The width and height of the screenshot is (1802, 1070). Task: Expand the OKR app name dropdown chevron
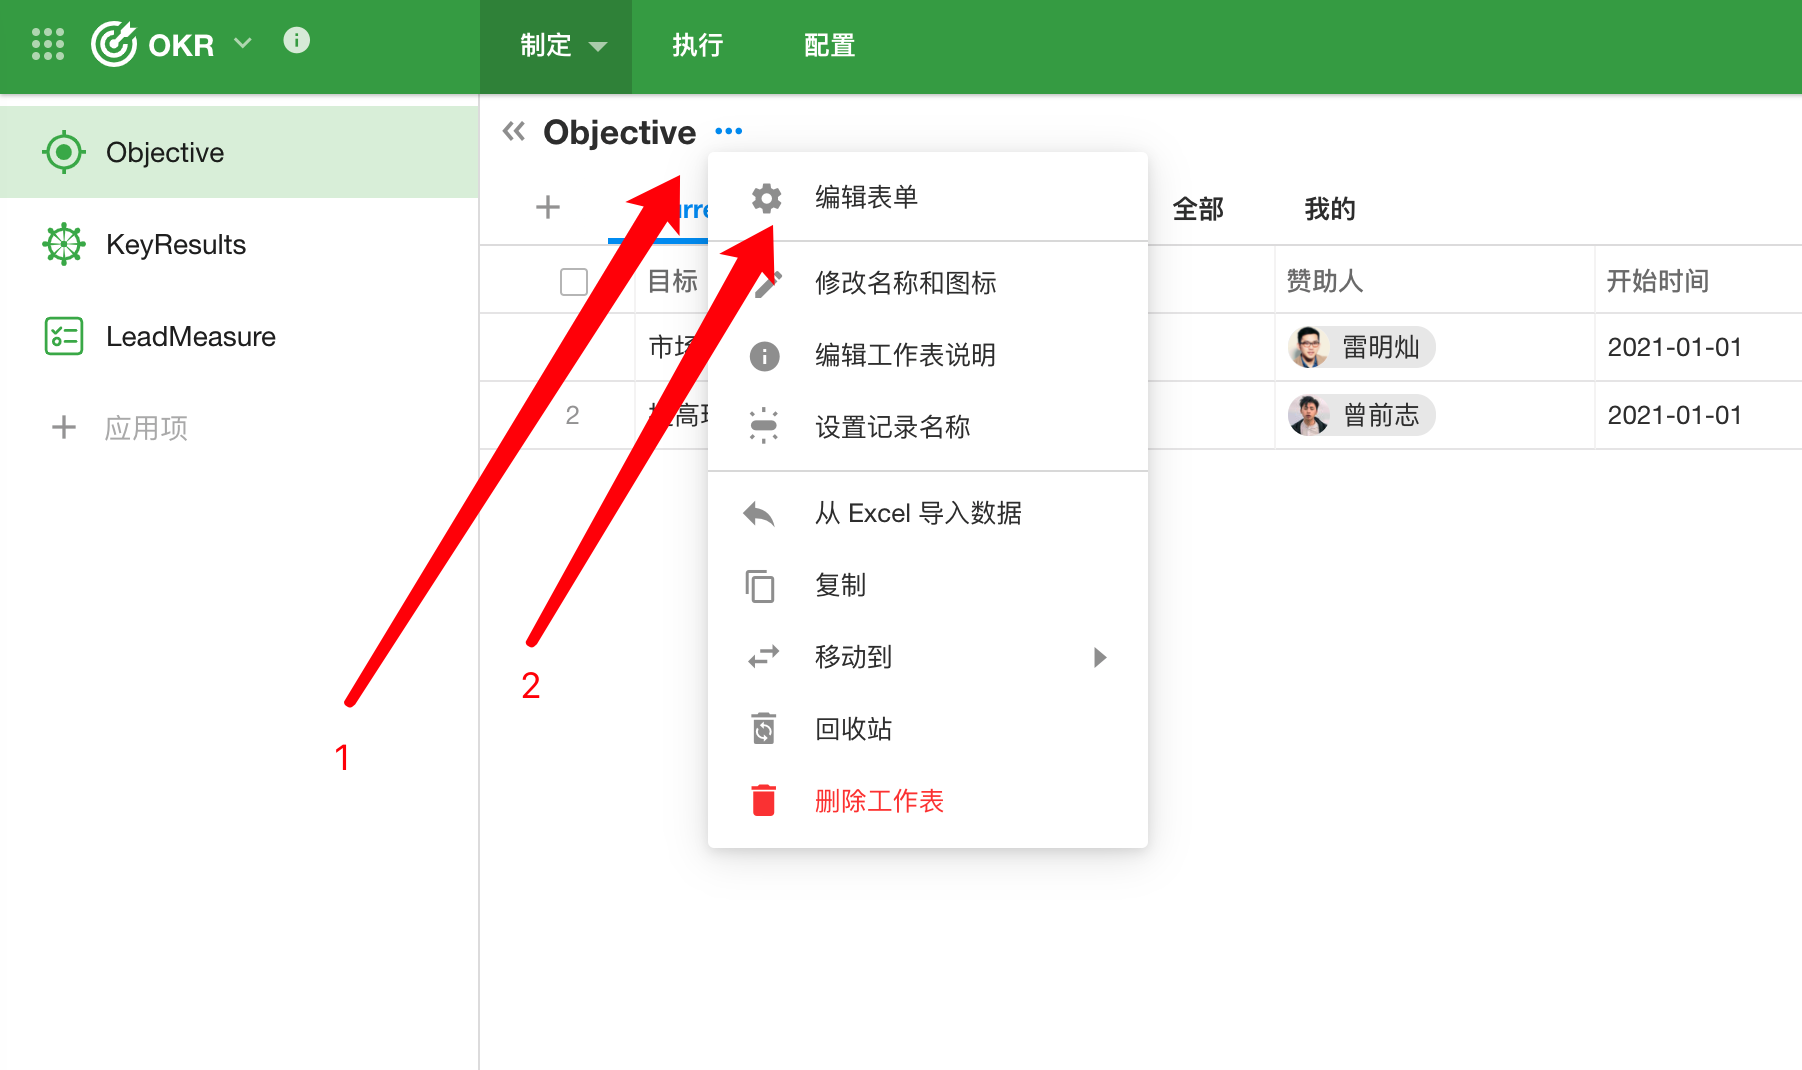(242, 43)
